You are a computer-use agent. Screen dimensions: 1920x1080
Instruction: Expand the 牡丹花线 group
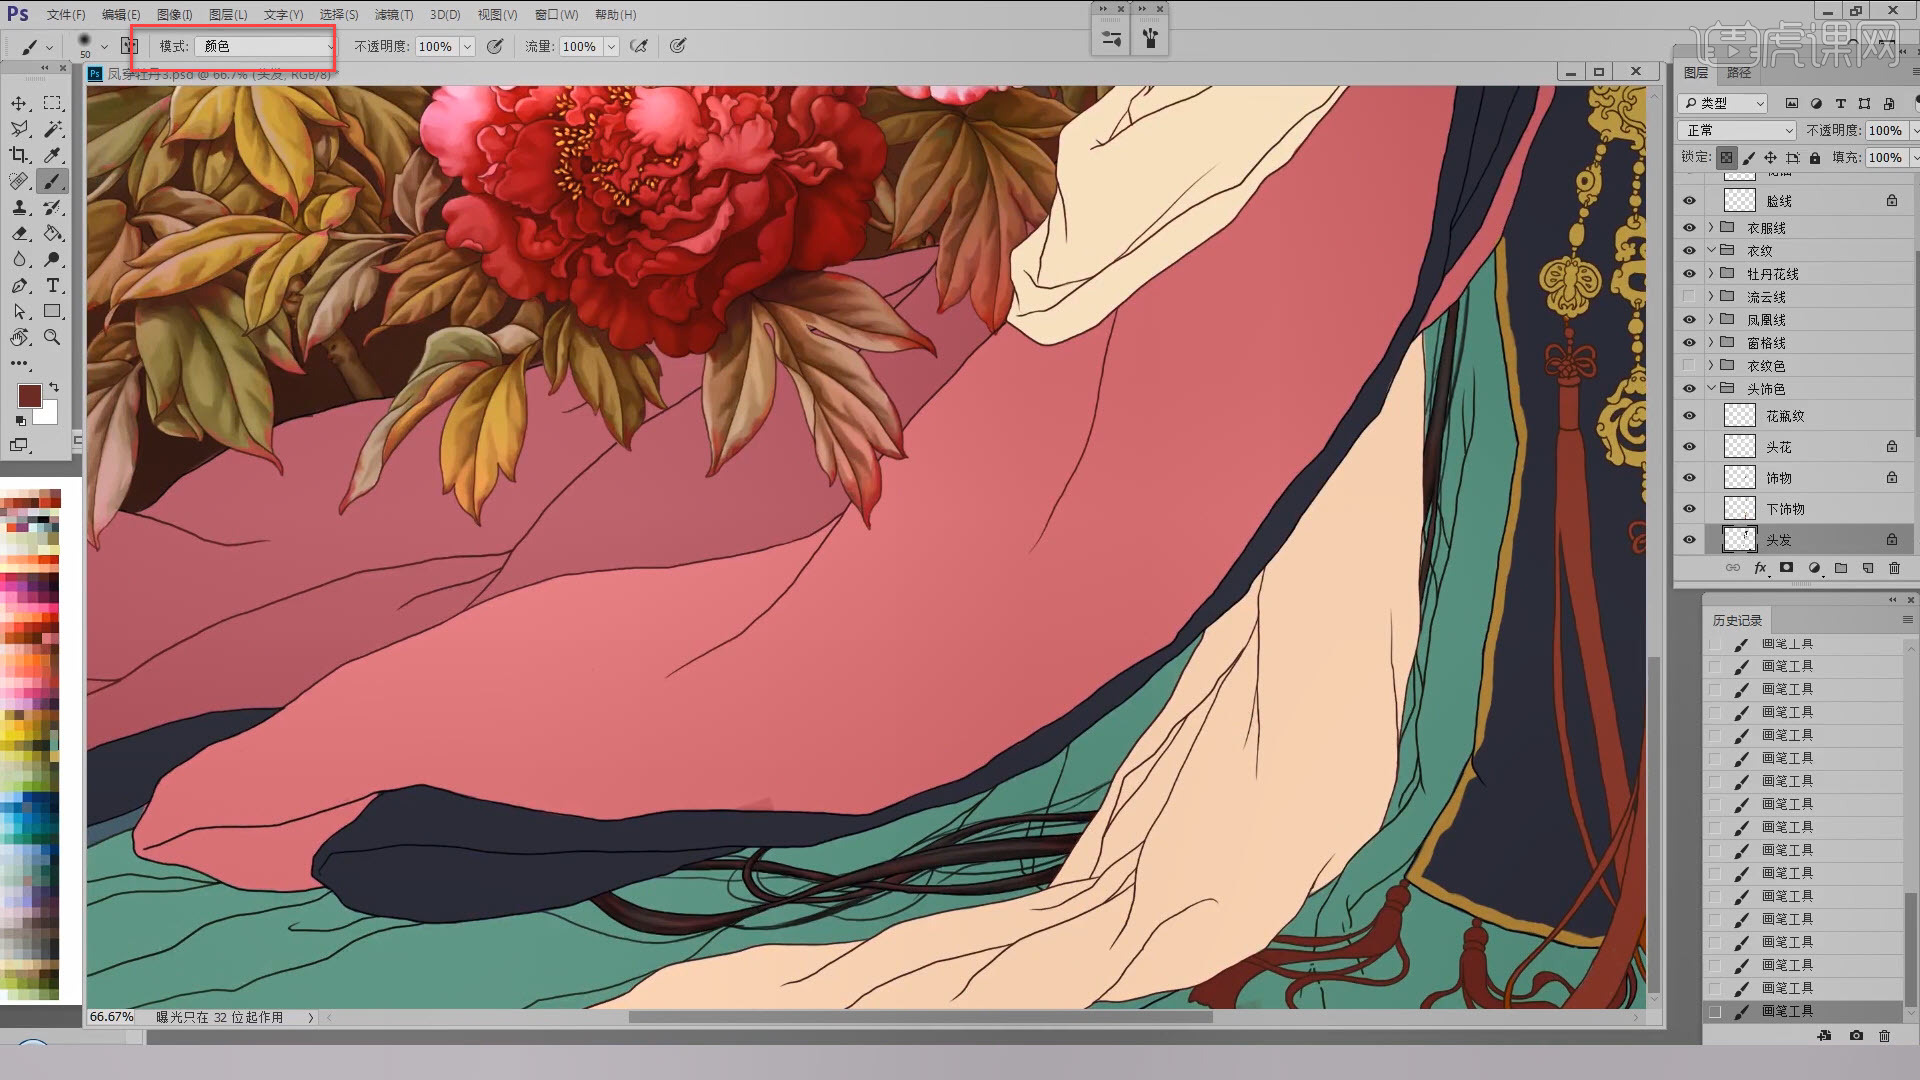[1711, 274]
